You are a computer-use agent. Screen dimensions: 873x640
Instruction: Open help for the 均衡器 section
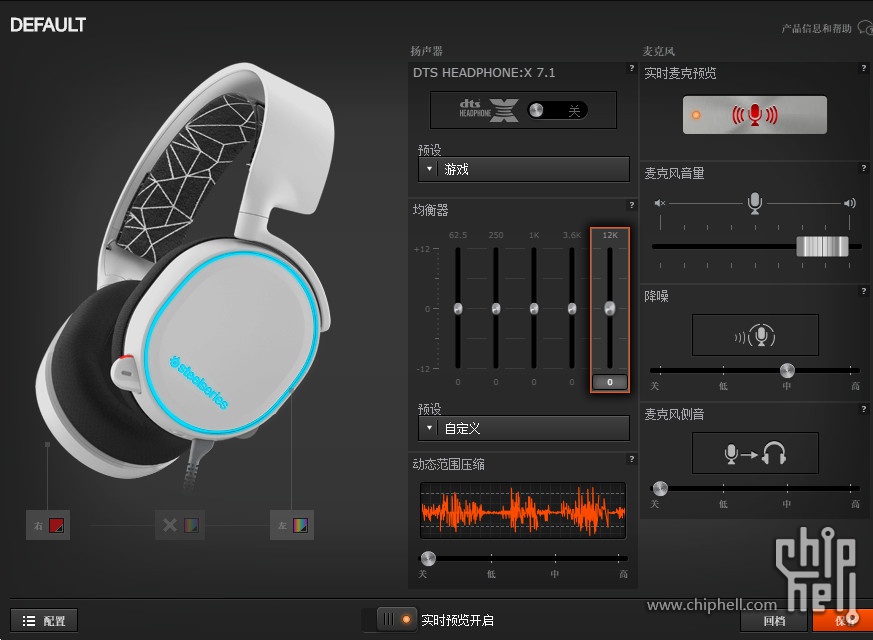tap(631, 205)
